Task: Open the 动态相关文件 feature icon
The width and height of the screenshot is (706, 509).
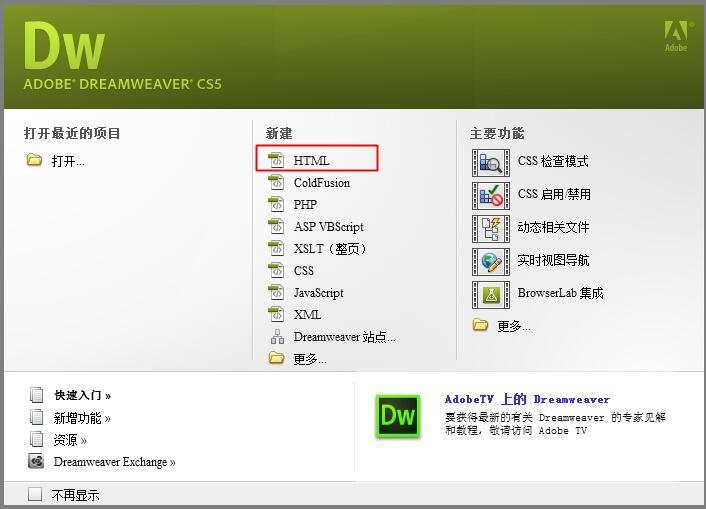Action: point(491,228)
